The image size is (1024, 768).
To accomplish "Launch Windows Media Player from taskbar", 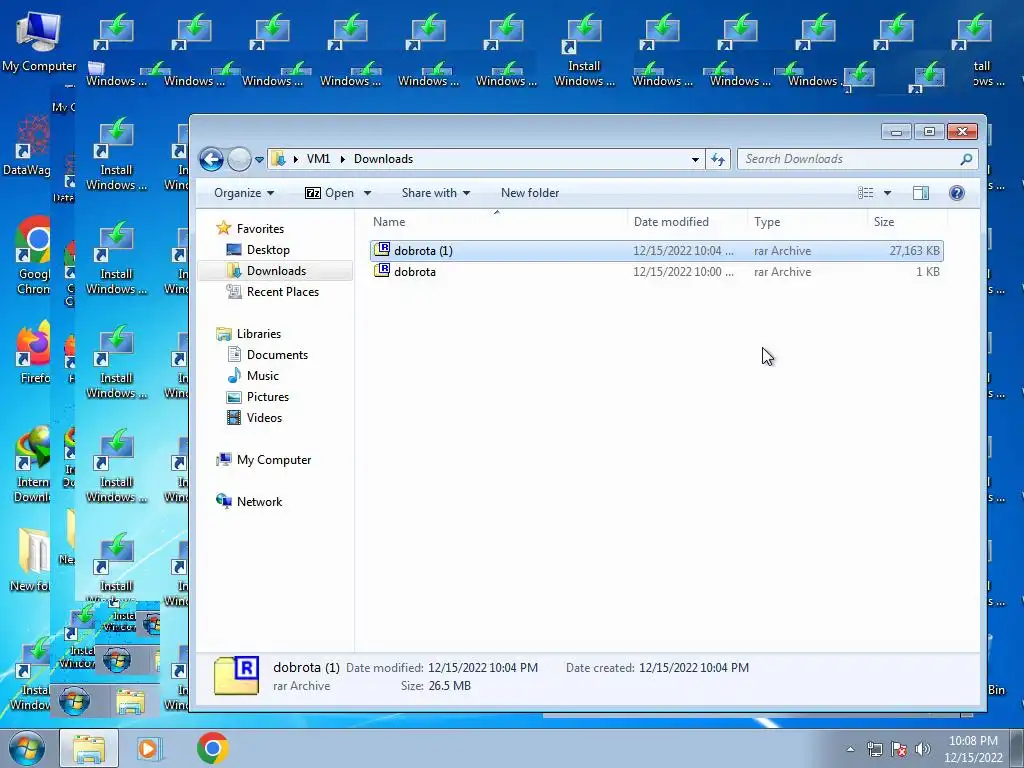I will pos(148,748).
